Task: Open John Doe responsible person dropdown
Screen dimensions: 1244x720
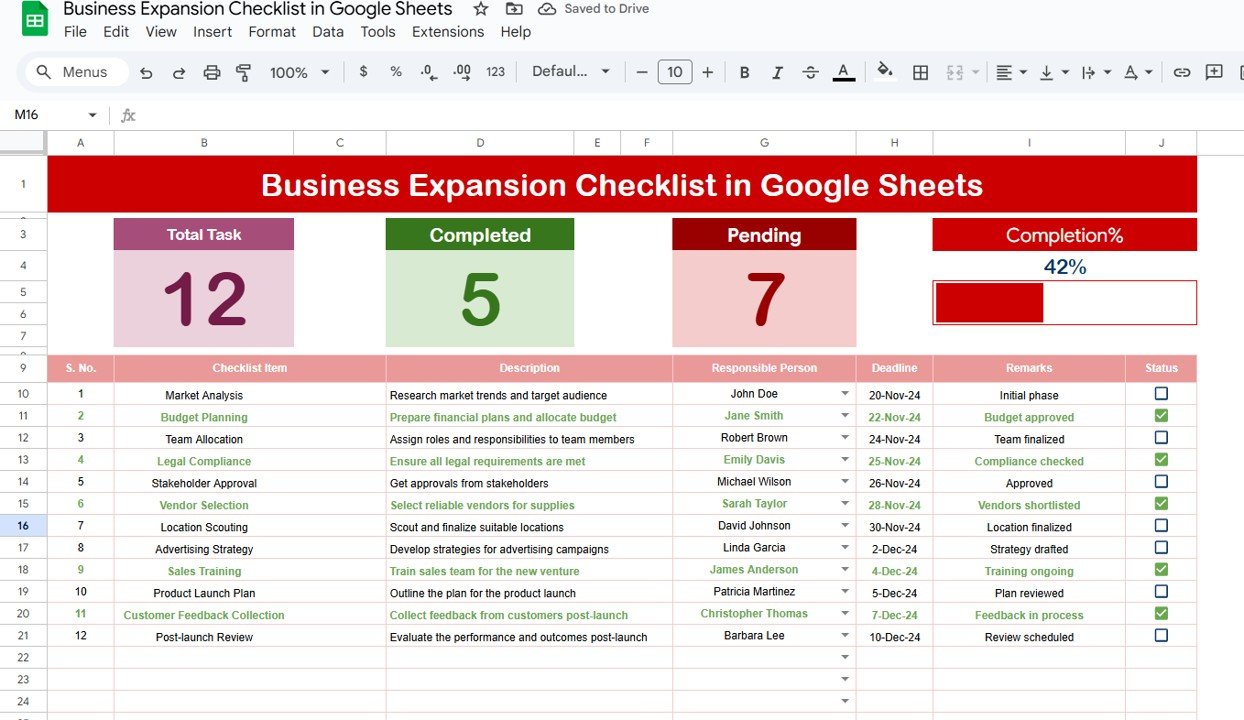Action: pyautogui.click(x=845, y=394)
